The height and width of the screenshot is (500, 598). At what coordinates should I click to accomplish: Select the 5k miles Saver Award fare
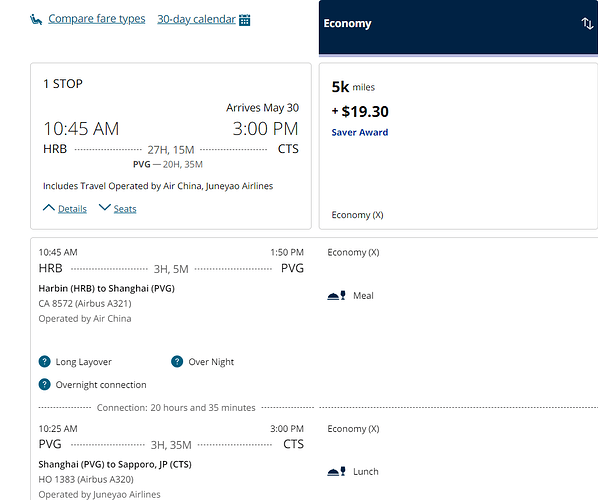tap(458, 146)
